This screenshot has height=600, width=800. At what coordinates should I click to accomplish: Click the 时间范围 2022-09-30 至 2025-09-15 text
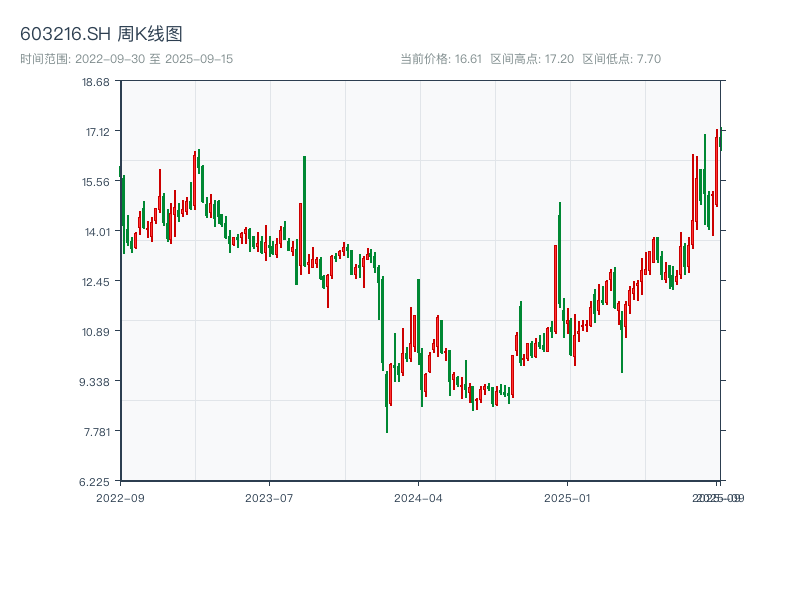click(x=127, y=59)
